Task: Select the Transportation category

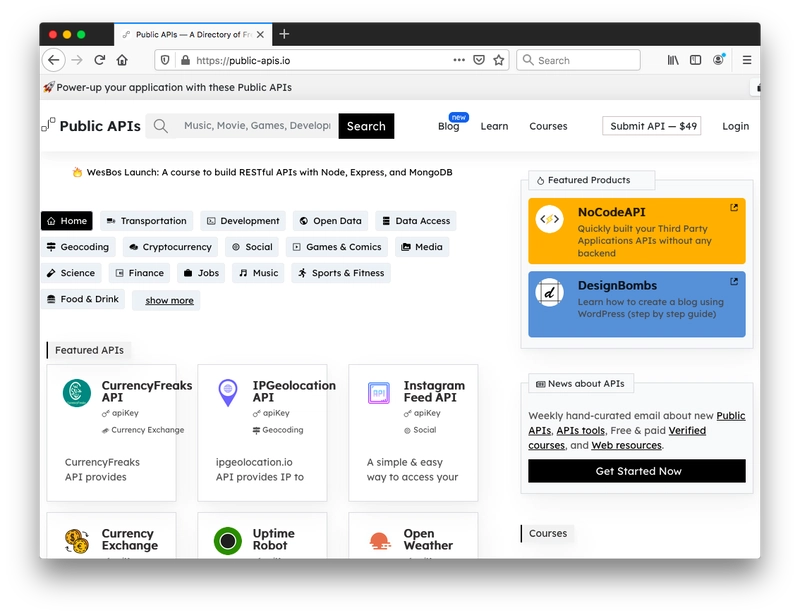Action: click(146, 221)
